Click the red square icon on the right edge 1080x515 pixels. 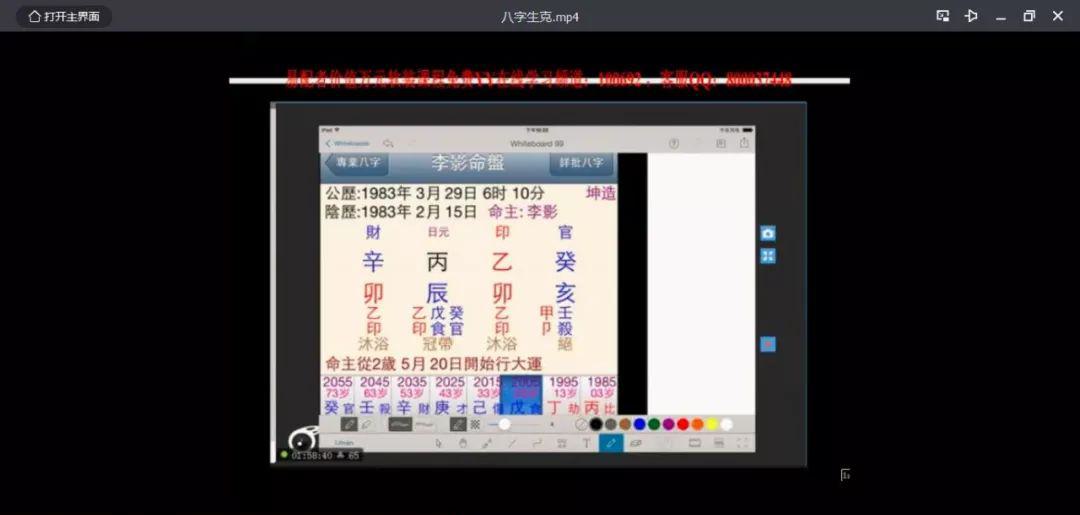(x=768, y=344)
